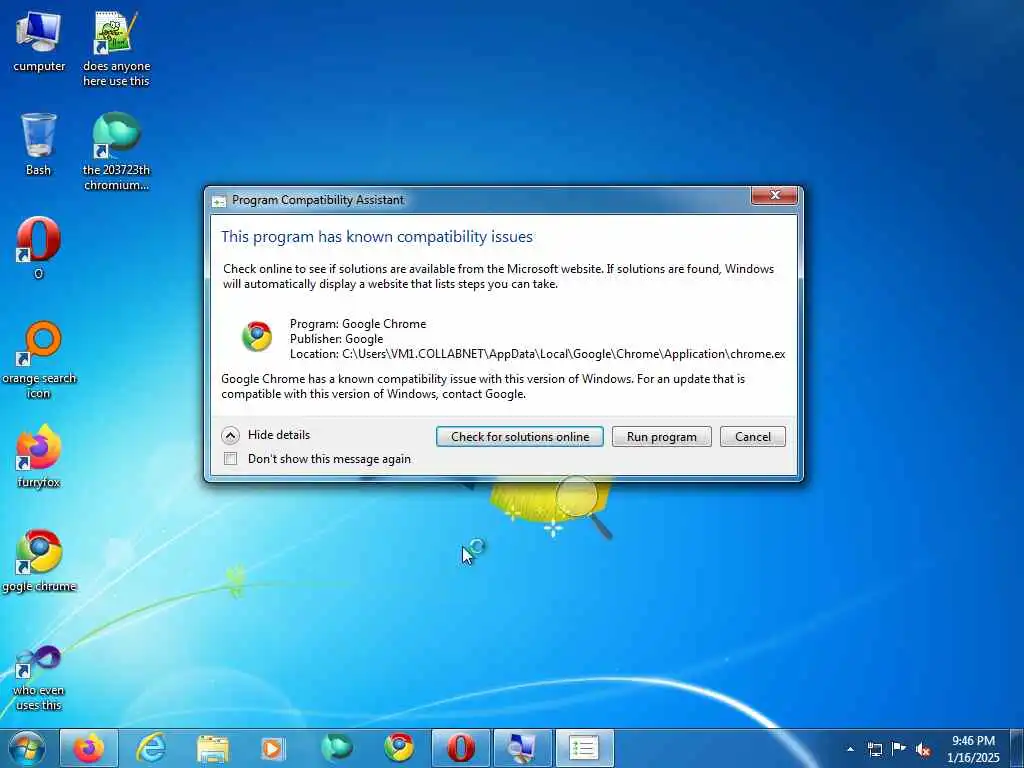Open Internet Explorer from the taskbar
The image size is (1024, 768).
click(x=150, y=748)
